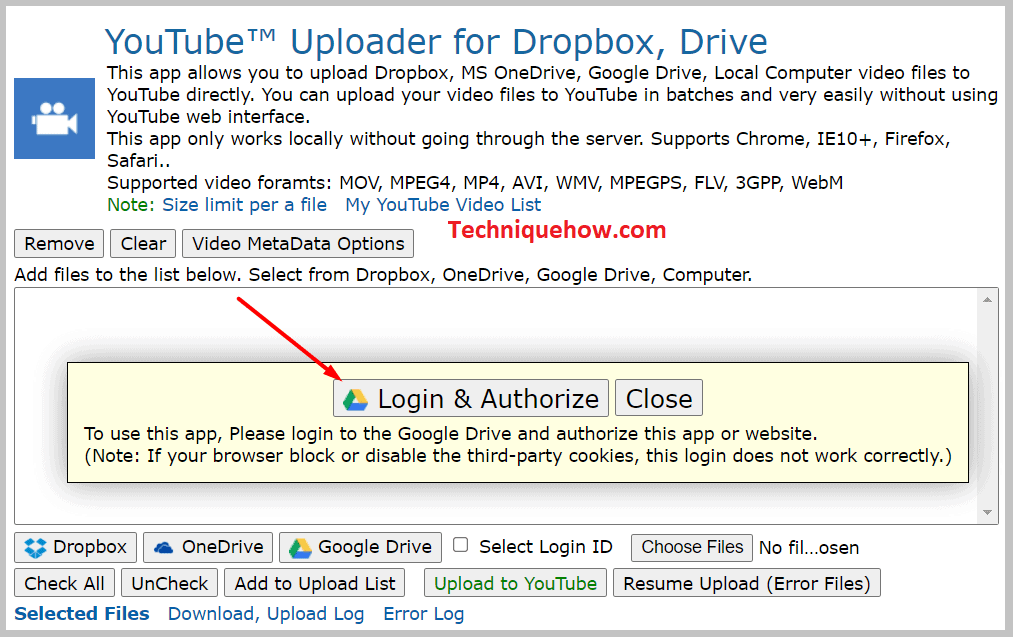This screenshot has height=637, width=1013.
Task: Clear the file list
Action: tap(143, 244)
